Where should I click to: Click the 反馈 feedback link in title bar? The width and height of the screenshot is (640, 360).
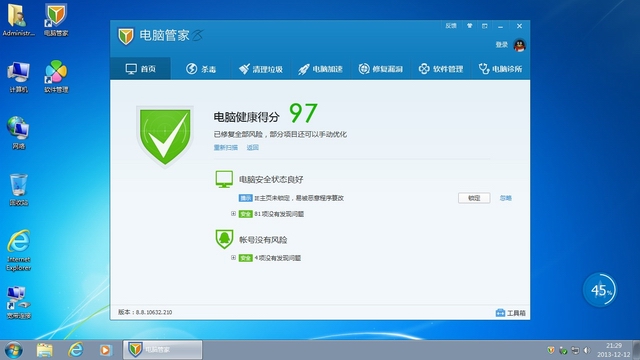click(x=451, y=26)
